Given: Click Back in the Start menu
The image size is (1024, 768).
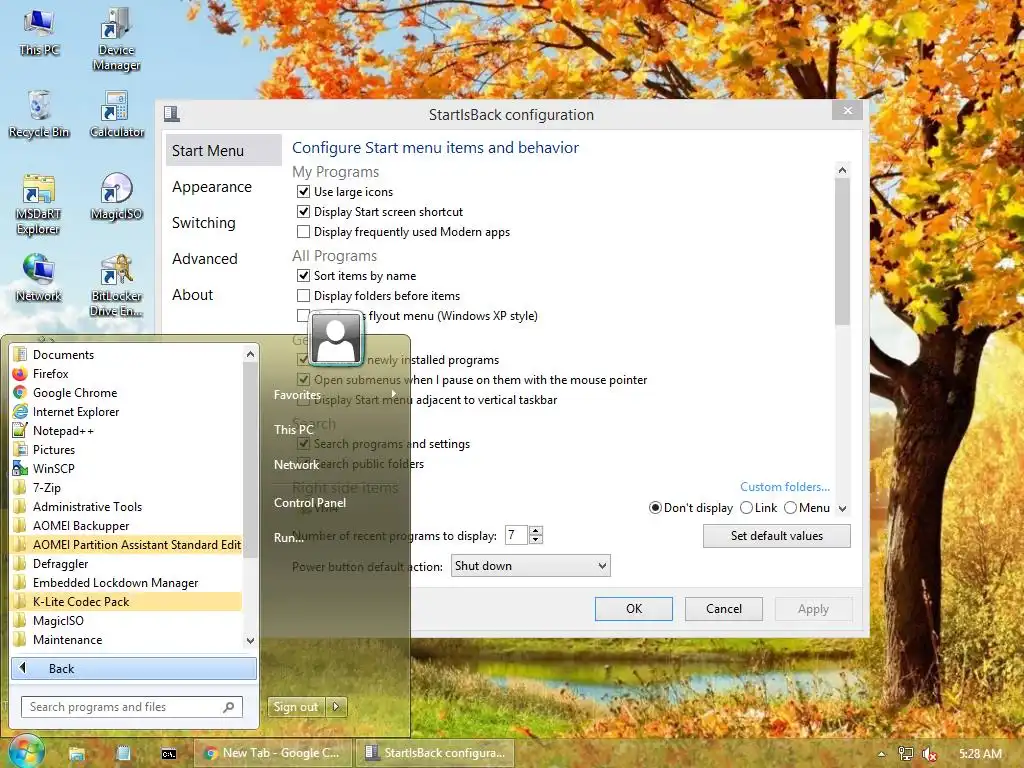Looking at the screenshot, I should [134, 668].
